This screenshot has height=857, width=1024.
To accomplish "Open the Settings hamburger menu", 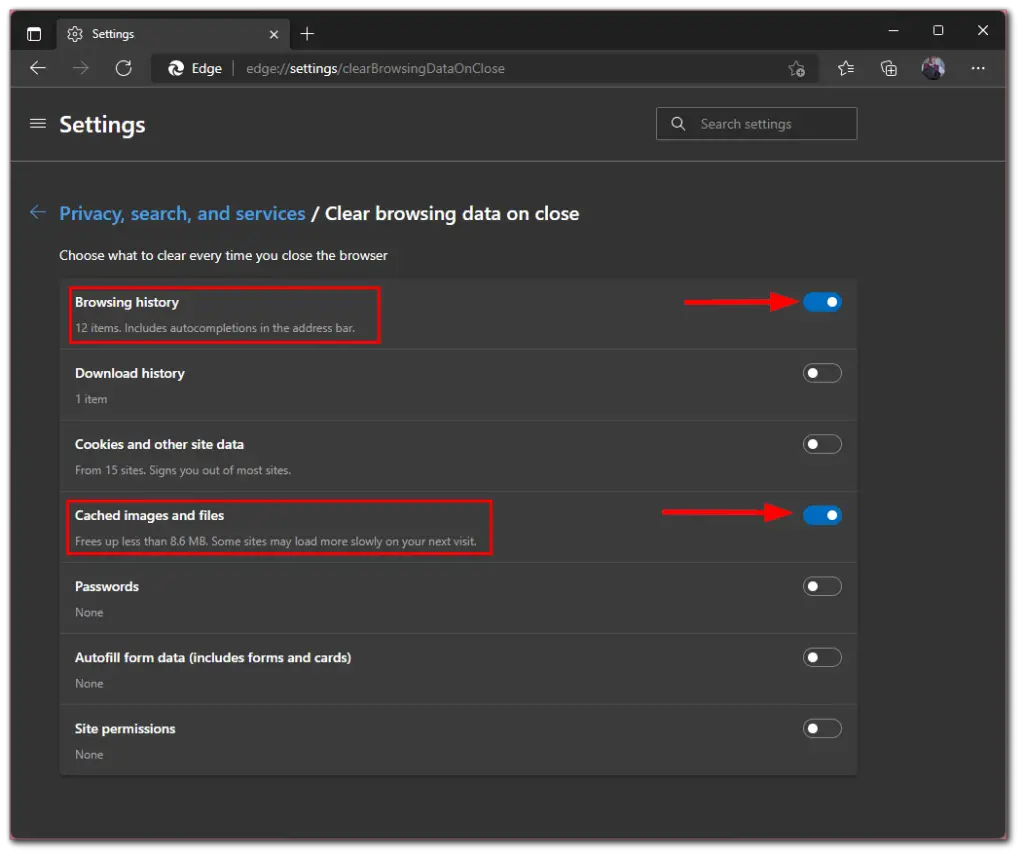I will tap(37, 124).
